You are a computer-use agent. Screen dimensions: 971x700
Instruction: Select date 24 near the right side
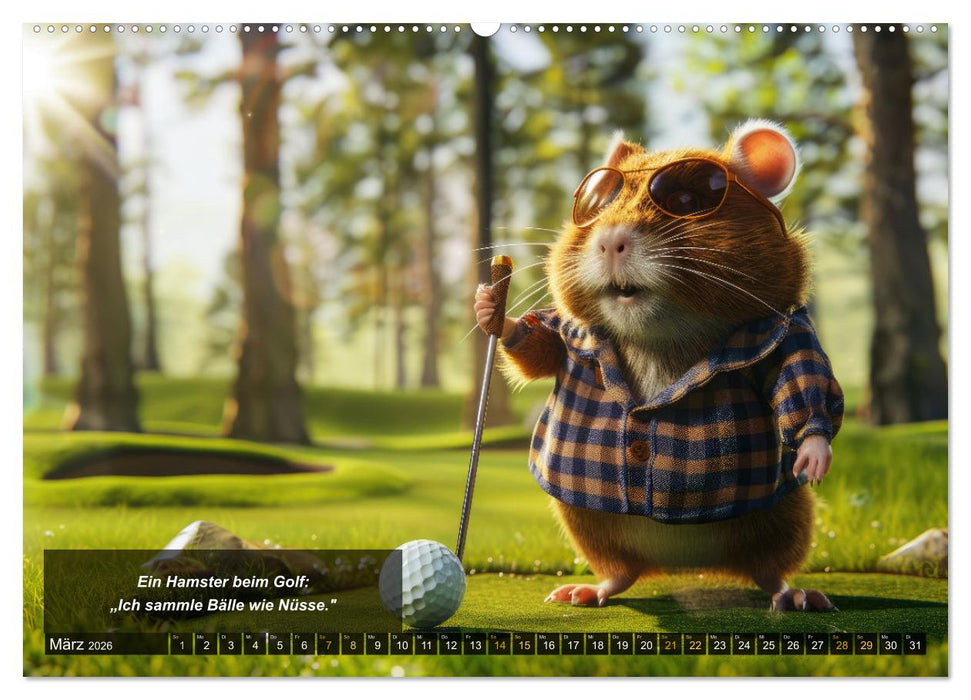click(x=742, y=645)
